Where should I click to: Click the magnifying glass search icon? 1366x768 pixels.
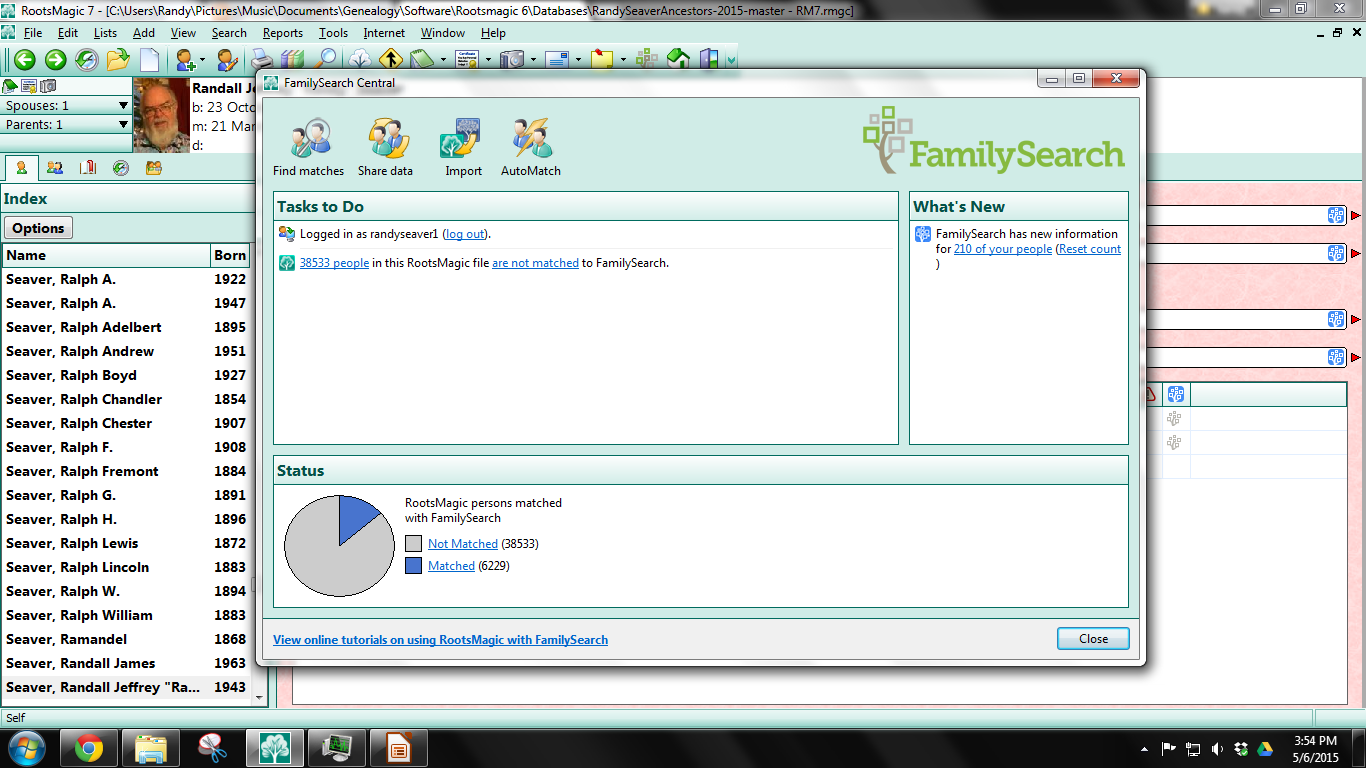tap(325, 58)
